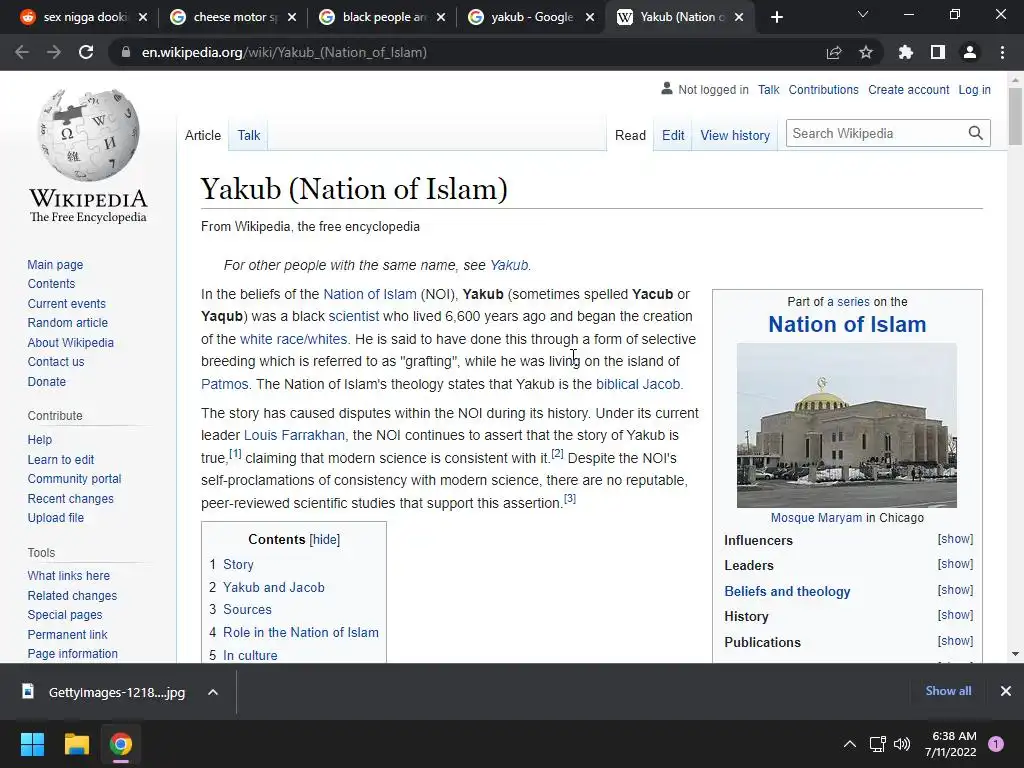Open the article Talk tab
Screen dimensions: 1024x768
tap(249, 135)
